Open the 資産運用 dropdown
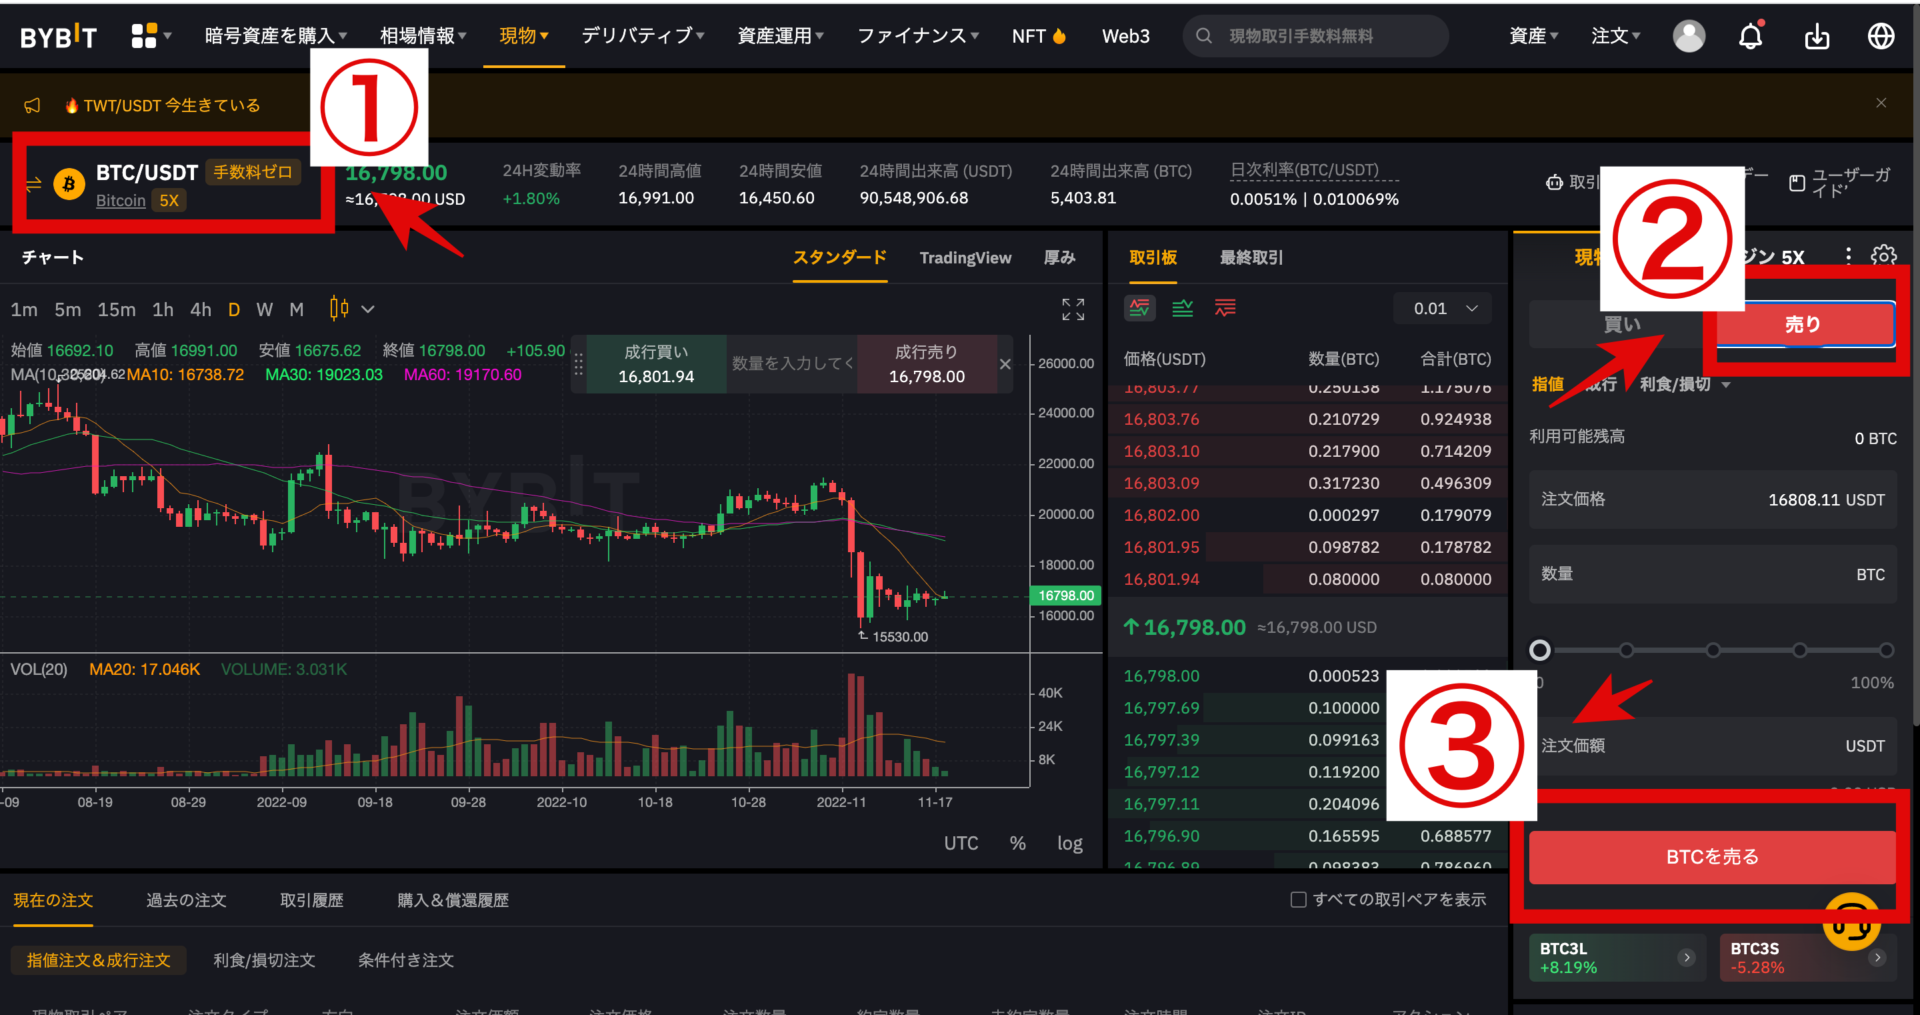 click(780, 36)
